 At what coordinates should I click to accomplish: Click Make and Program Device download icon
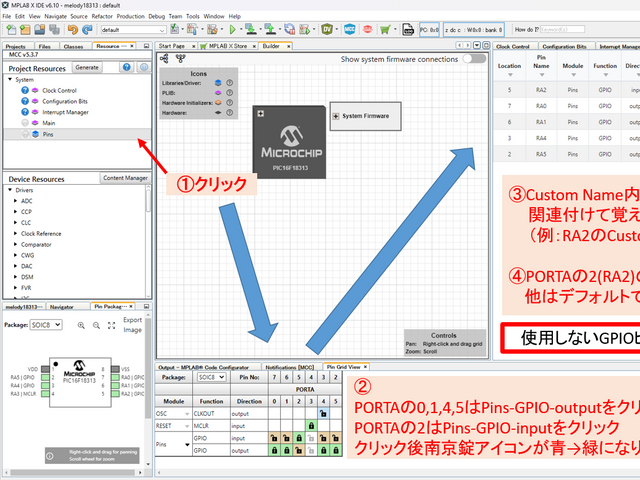[251, 29]
